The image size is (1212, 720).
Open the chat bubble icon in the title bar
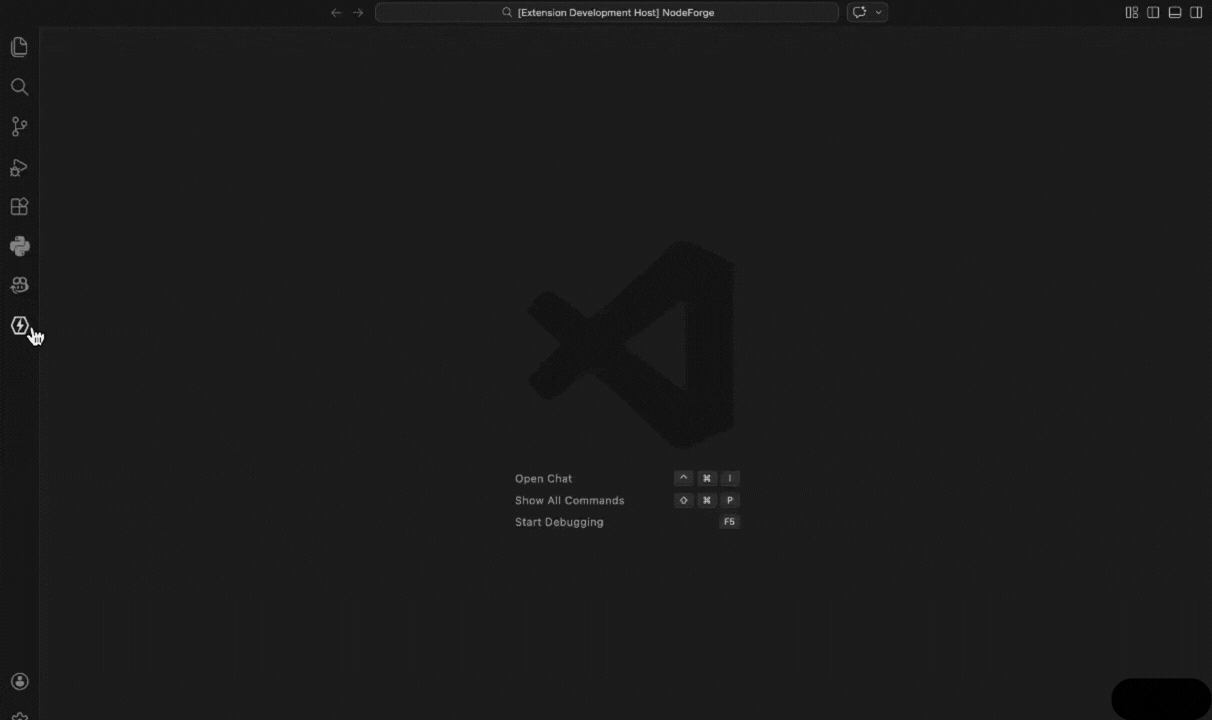[x=859, y=12]
